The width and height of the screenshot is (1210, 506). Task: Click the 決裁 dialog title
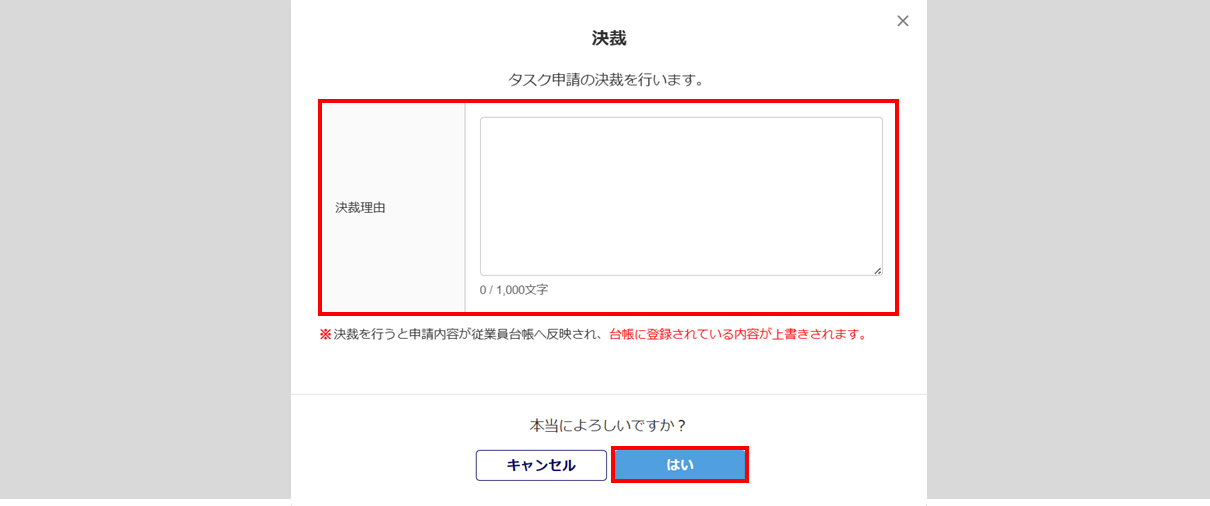pyautogui.click(x=609, y=39)
